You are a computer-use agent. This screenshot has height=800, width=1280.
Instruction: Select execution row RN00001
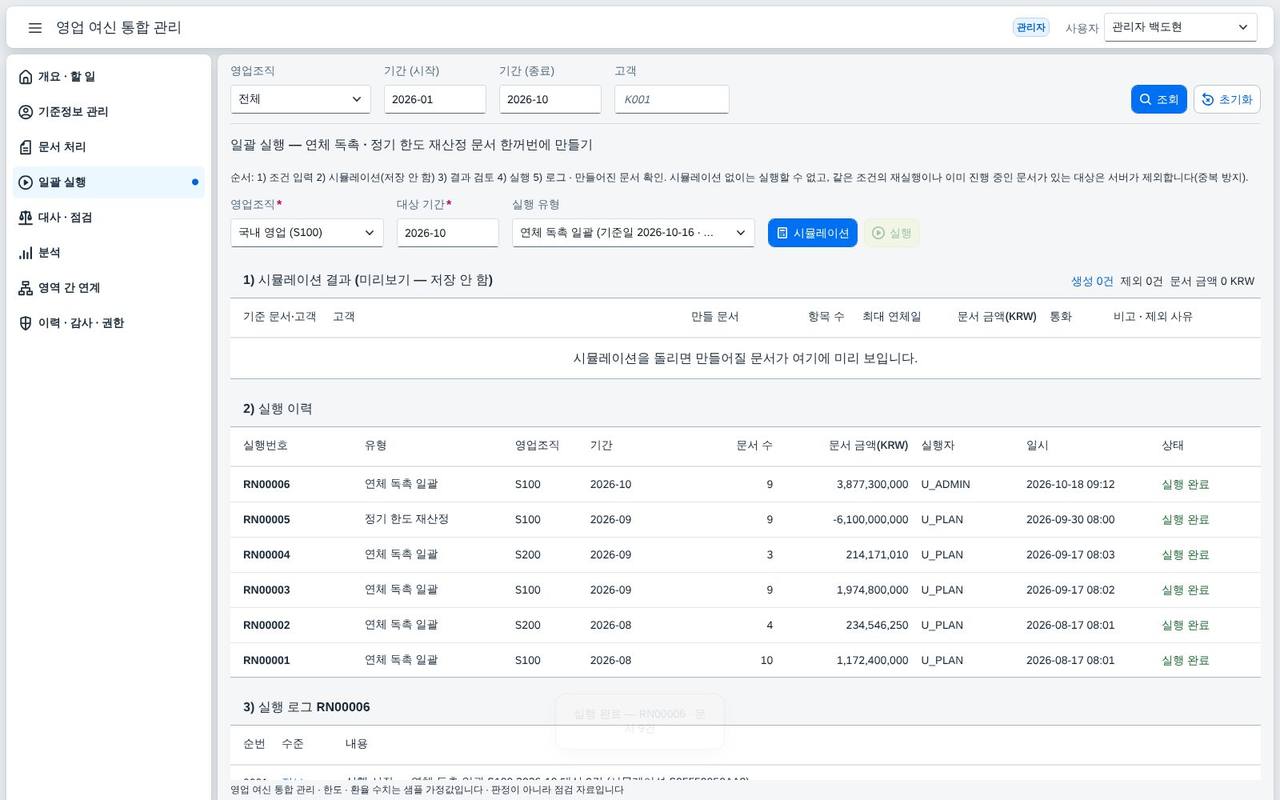click(745, 660)
